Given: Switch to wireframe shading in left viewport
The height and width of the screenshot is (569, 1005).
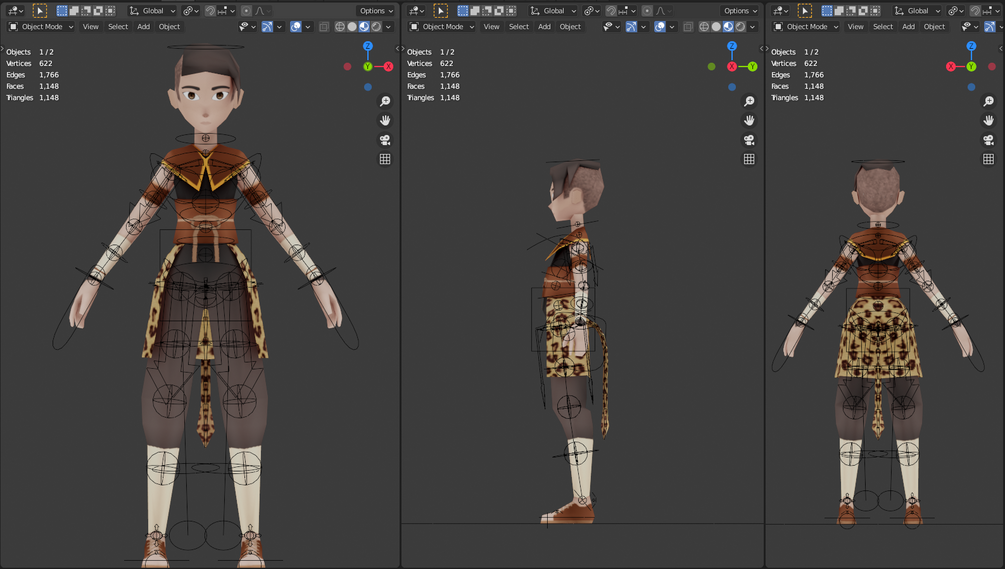Looking at the screenshot, I should tap(340, 27).
